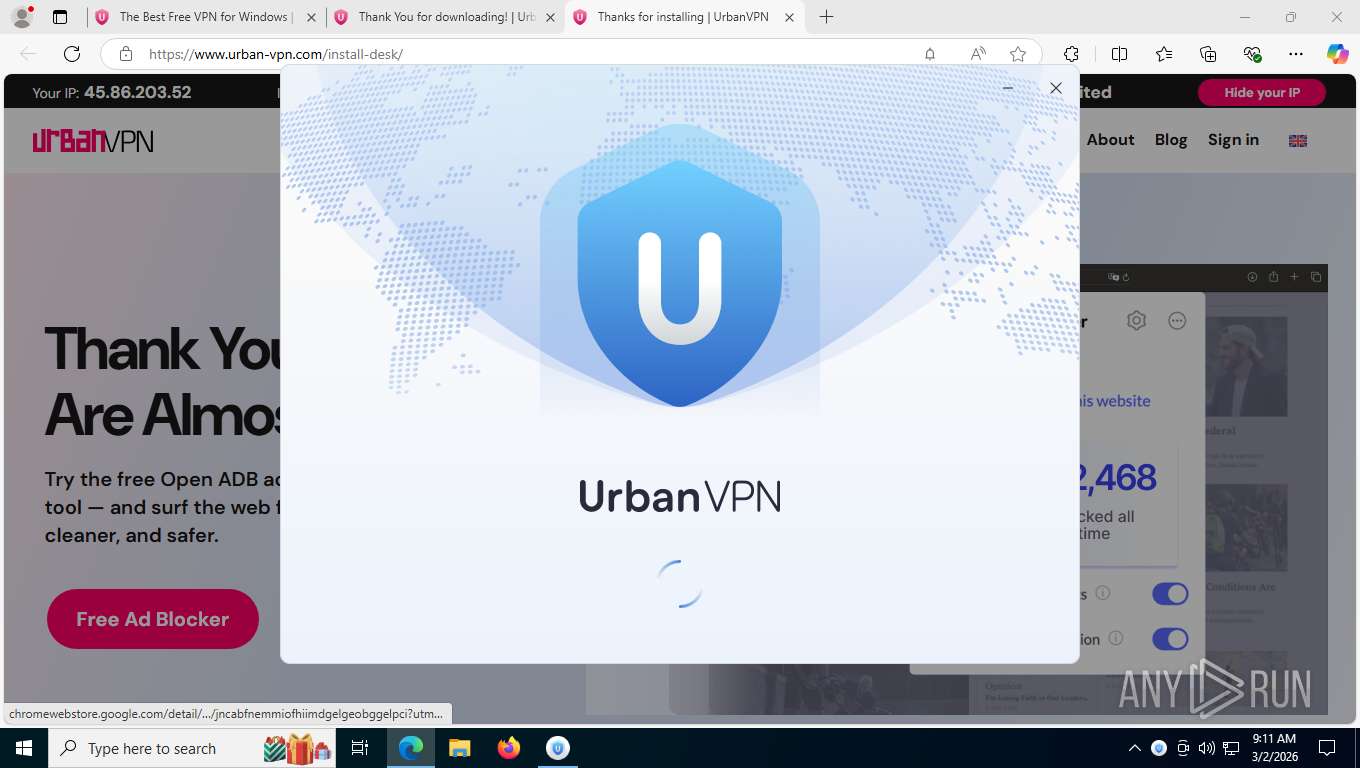Click the UrbanVPN taskbar app icon
The width and height of the screenshot is (1360, 768).
[558, 748]
